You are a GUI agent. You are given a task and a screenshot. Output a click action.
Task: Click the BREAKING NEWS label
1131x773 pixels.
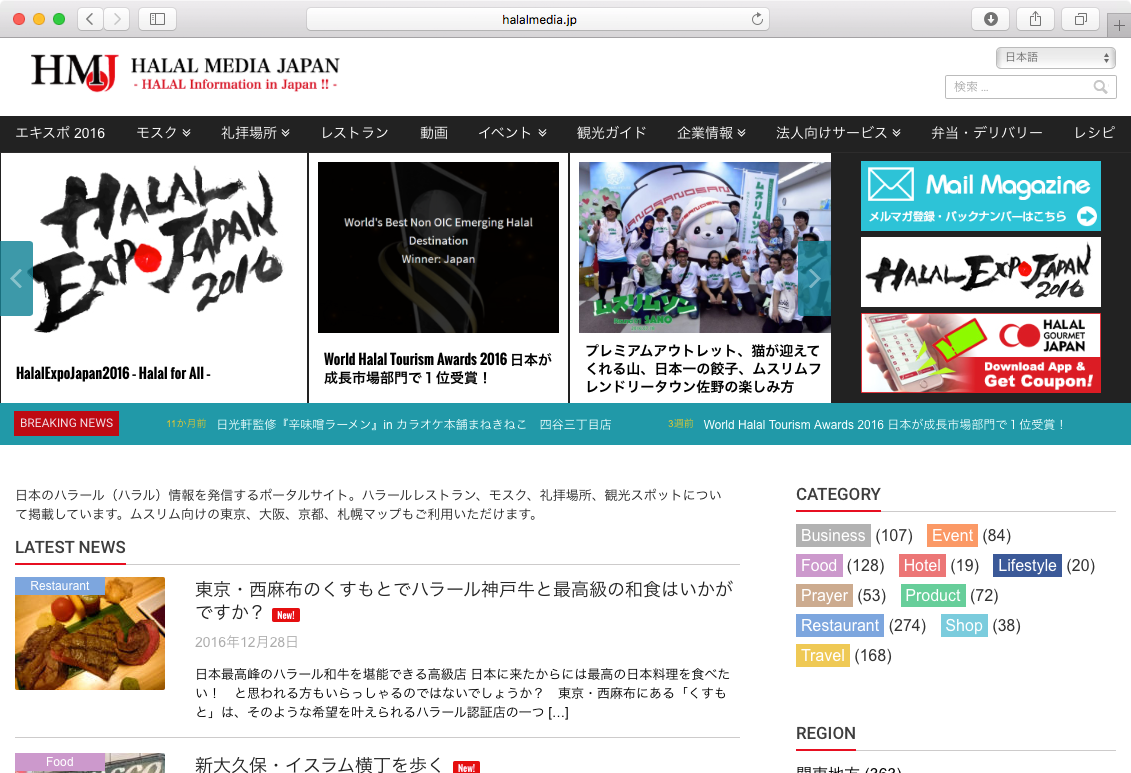pos(66,423)
